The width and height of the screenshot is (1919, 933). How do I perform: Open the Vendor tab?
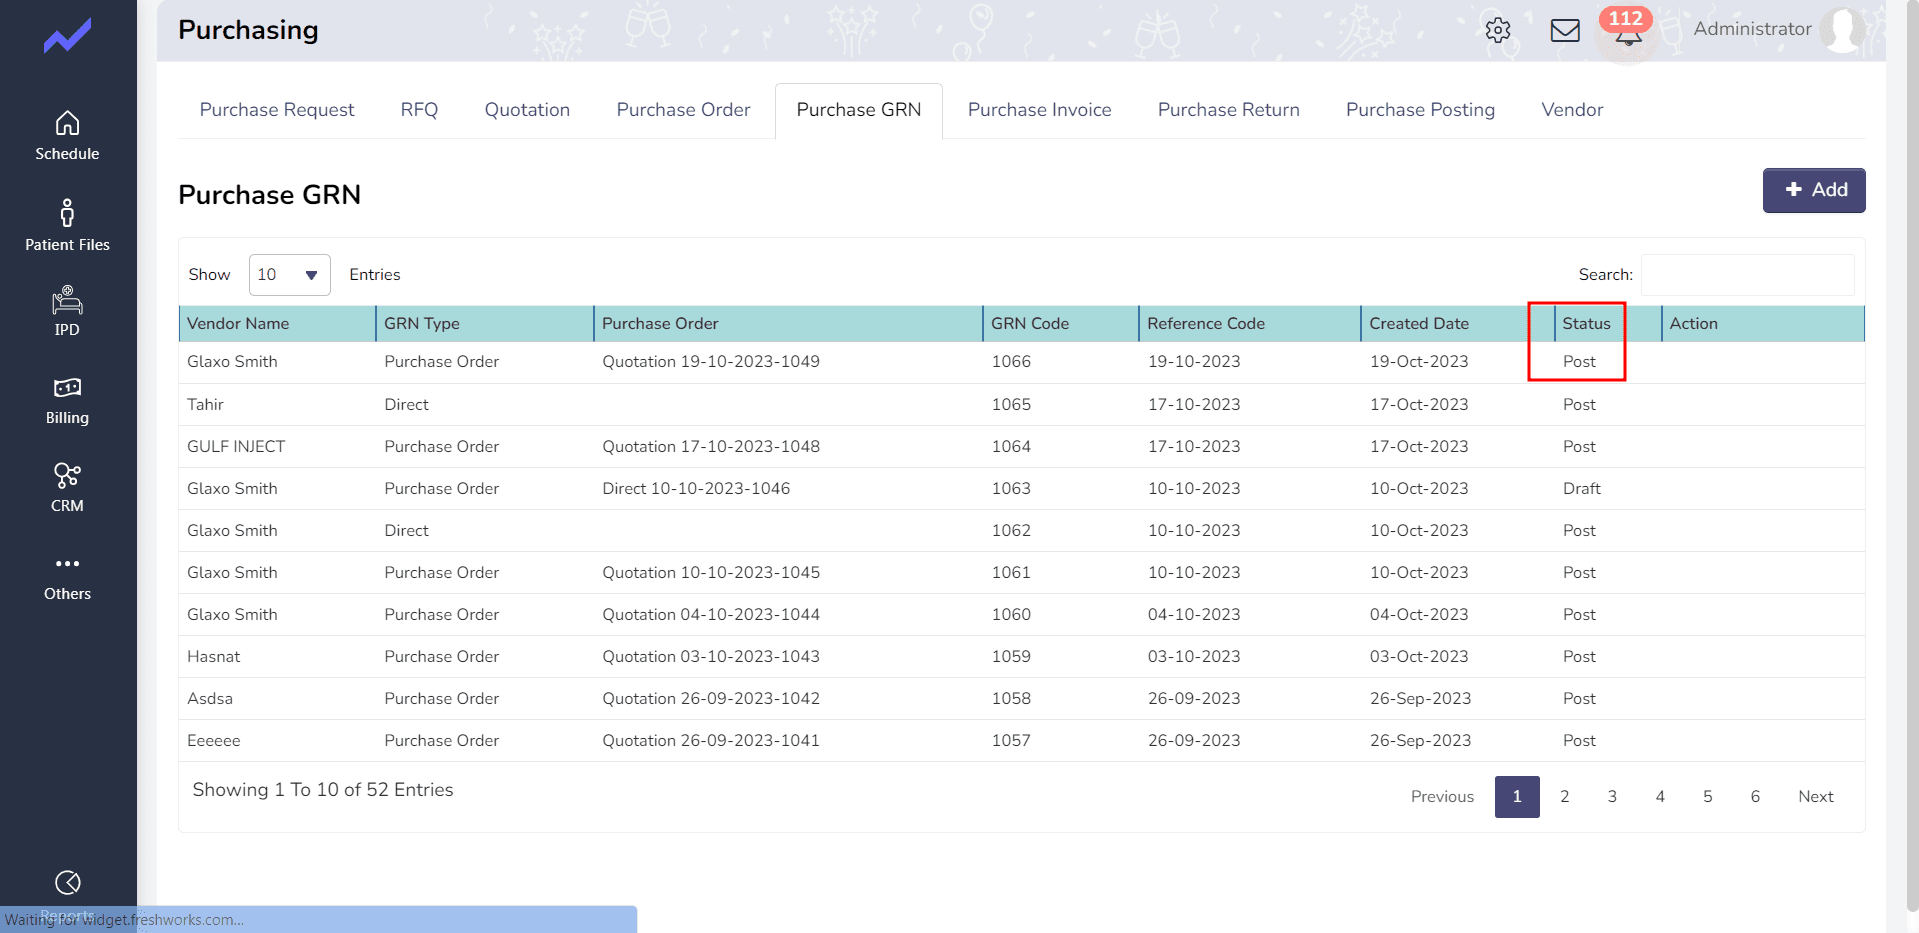1571,110
